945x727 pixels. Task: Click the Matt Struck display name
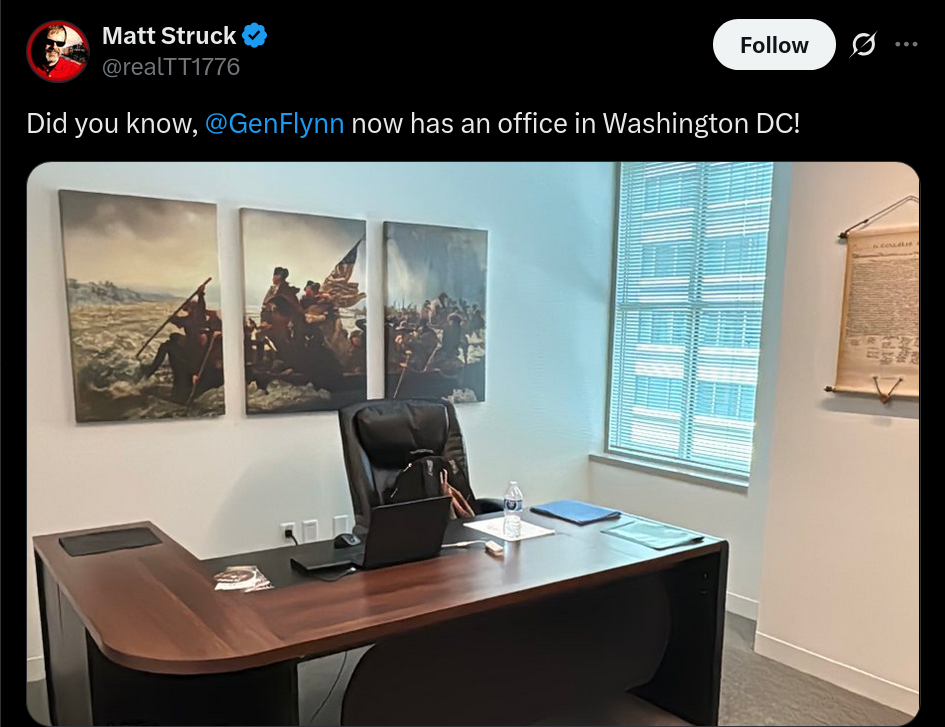point(169,36)
